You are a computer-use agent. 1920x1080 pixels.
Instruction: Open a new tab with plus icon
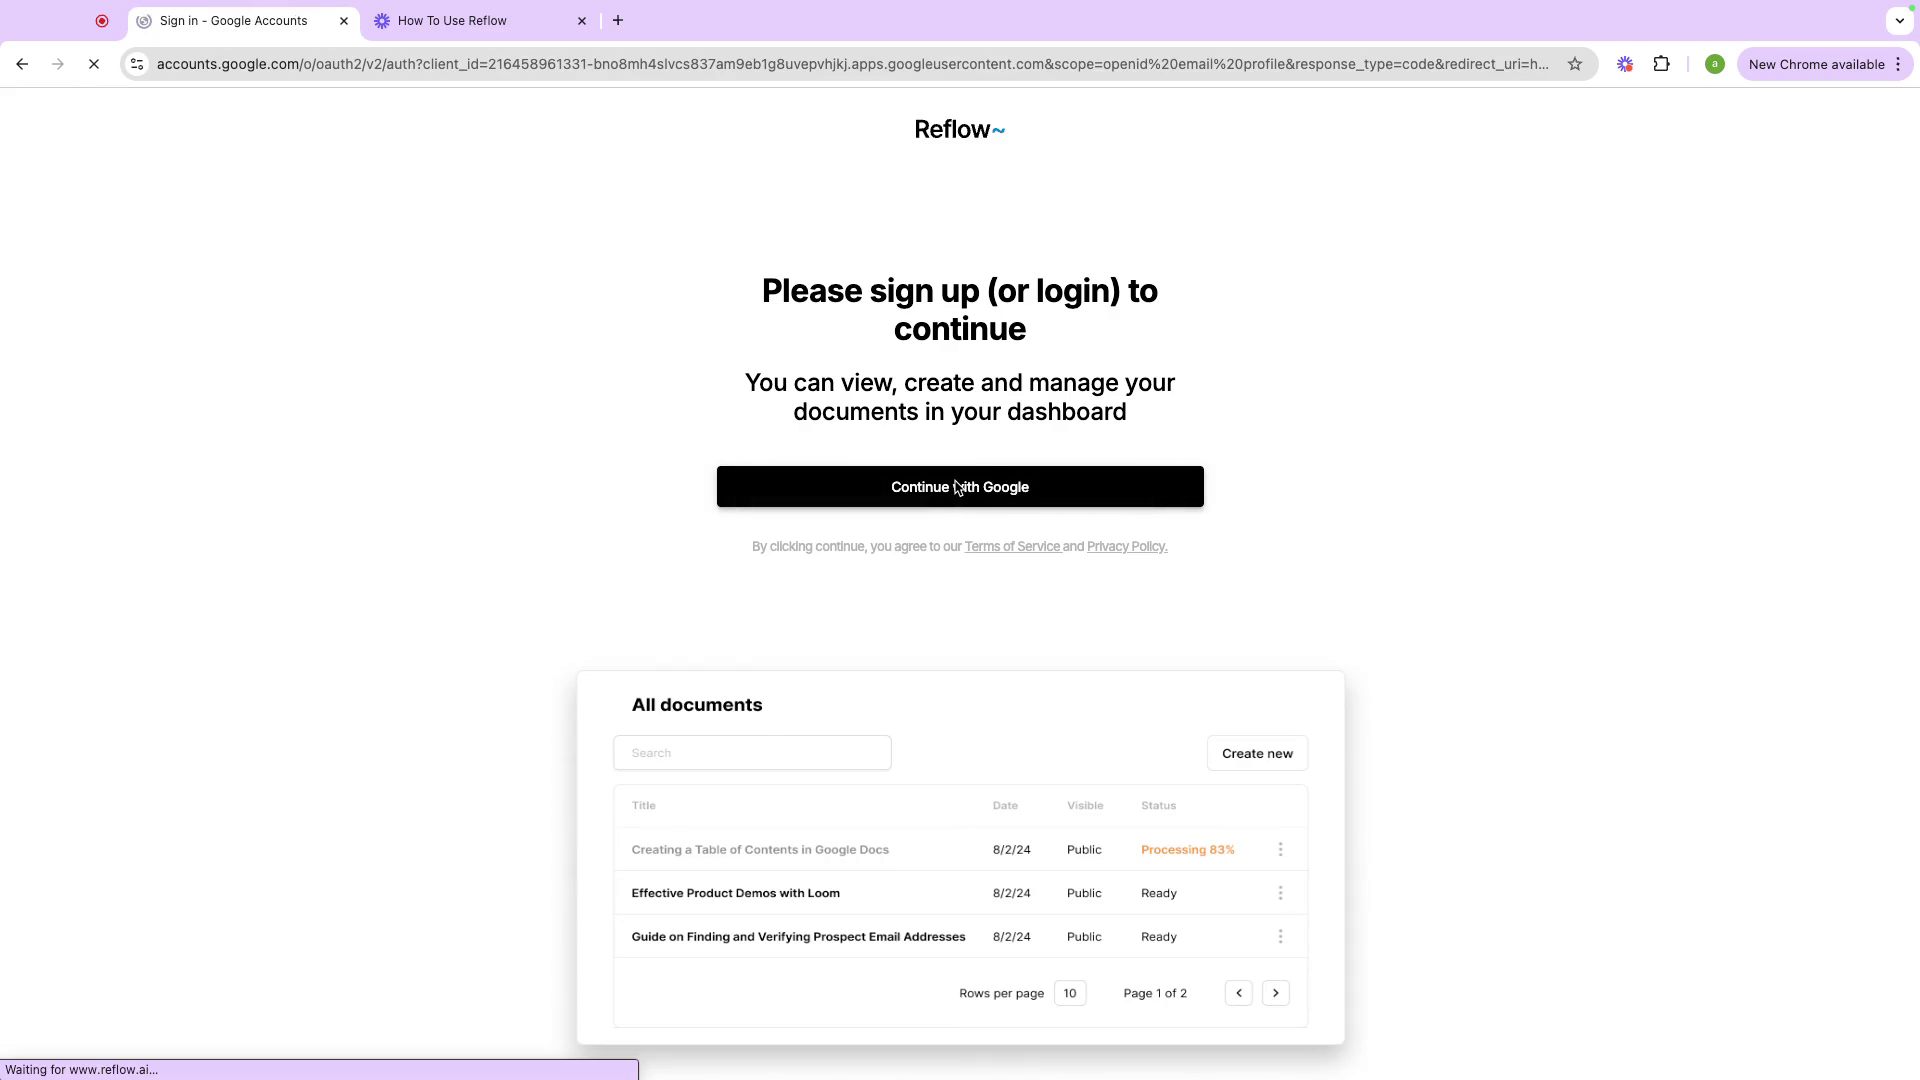coord(618,20)
